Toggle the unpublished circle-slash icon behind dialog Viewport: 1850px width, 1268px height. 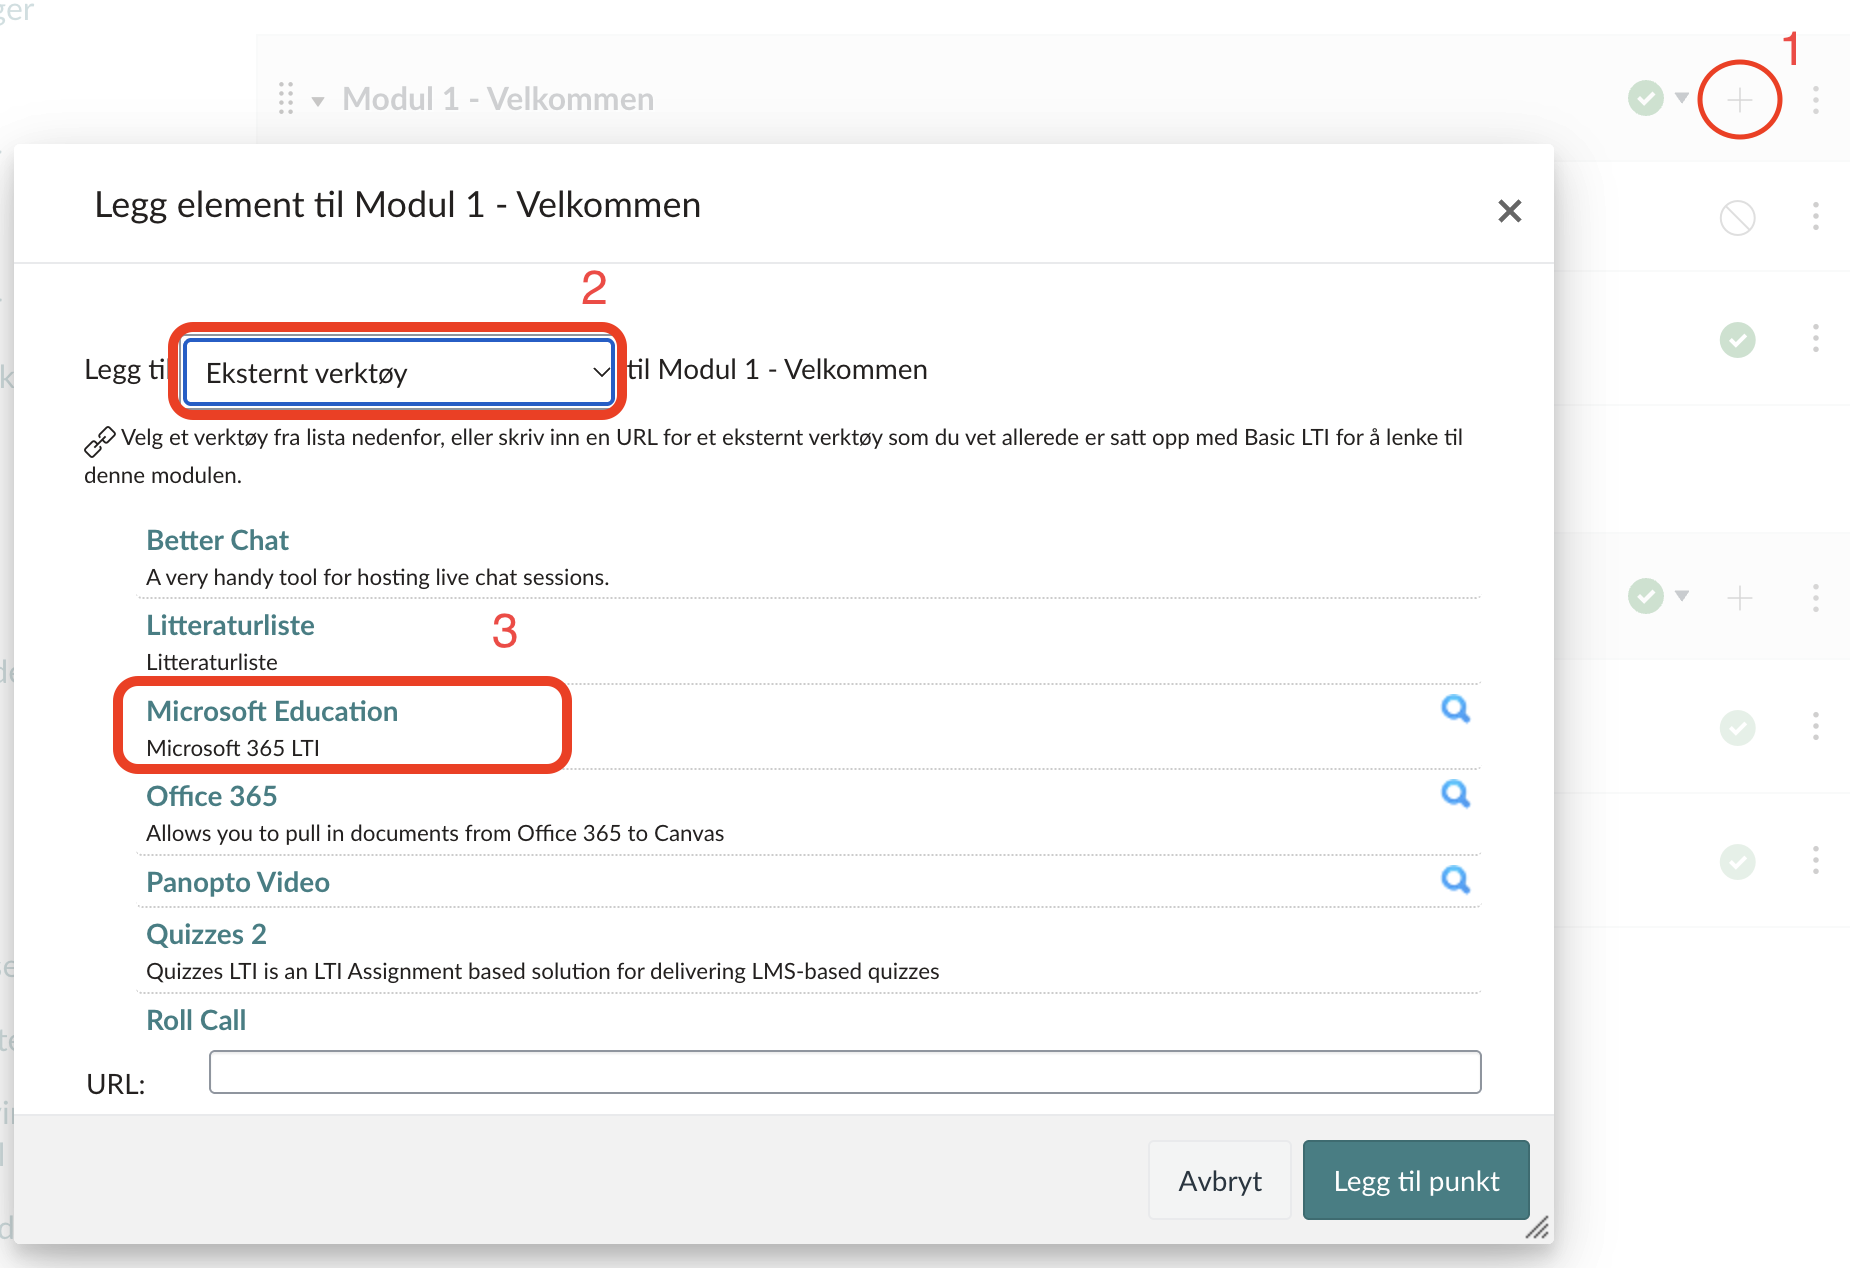tap(1738, 217)
